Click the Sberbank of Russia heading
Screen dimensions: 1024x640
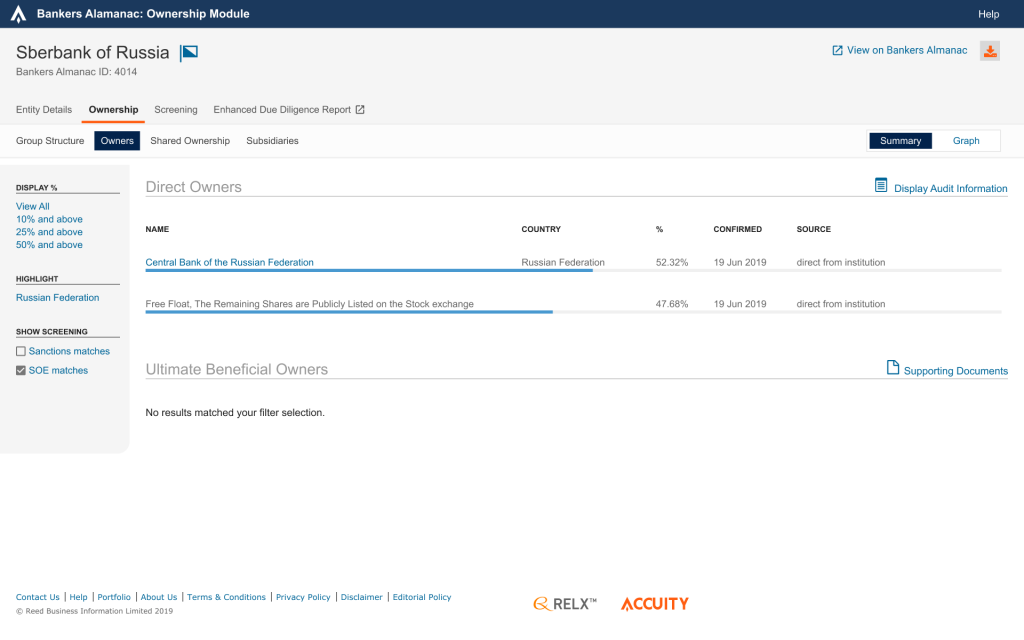[x=93, y=53]
